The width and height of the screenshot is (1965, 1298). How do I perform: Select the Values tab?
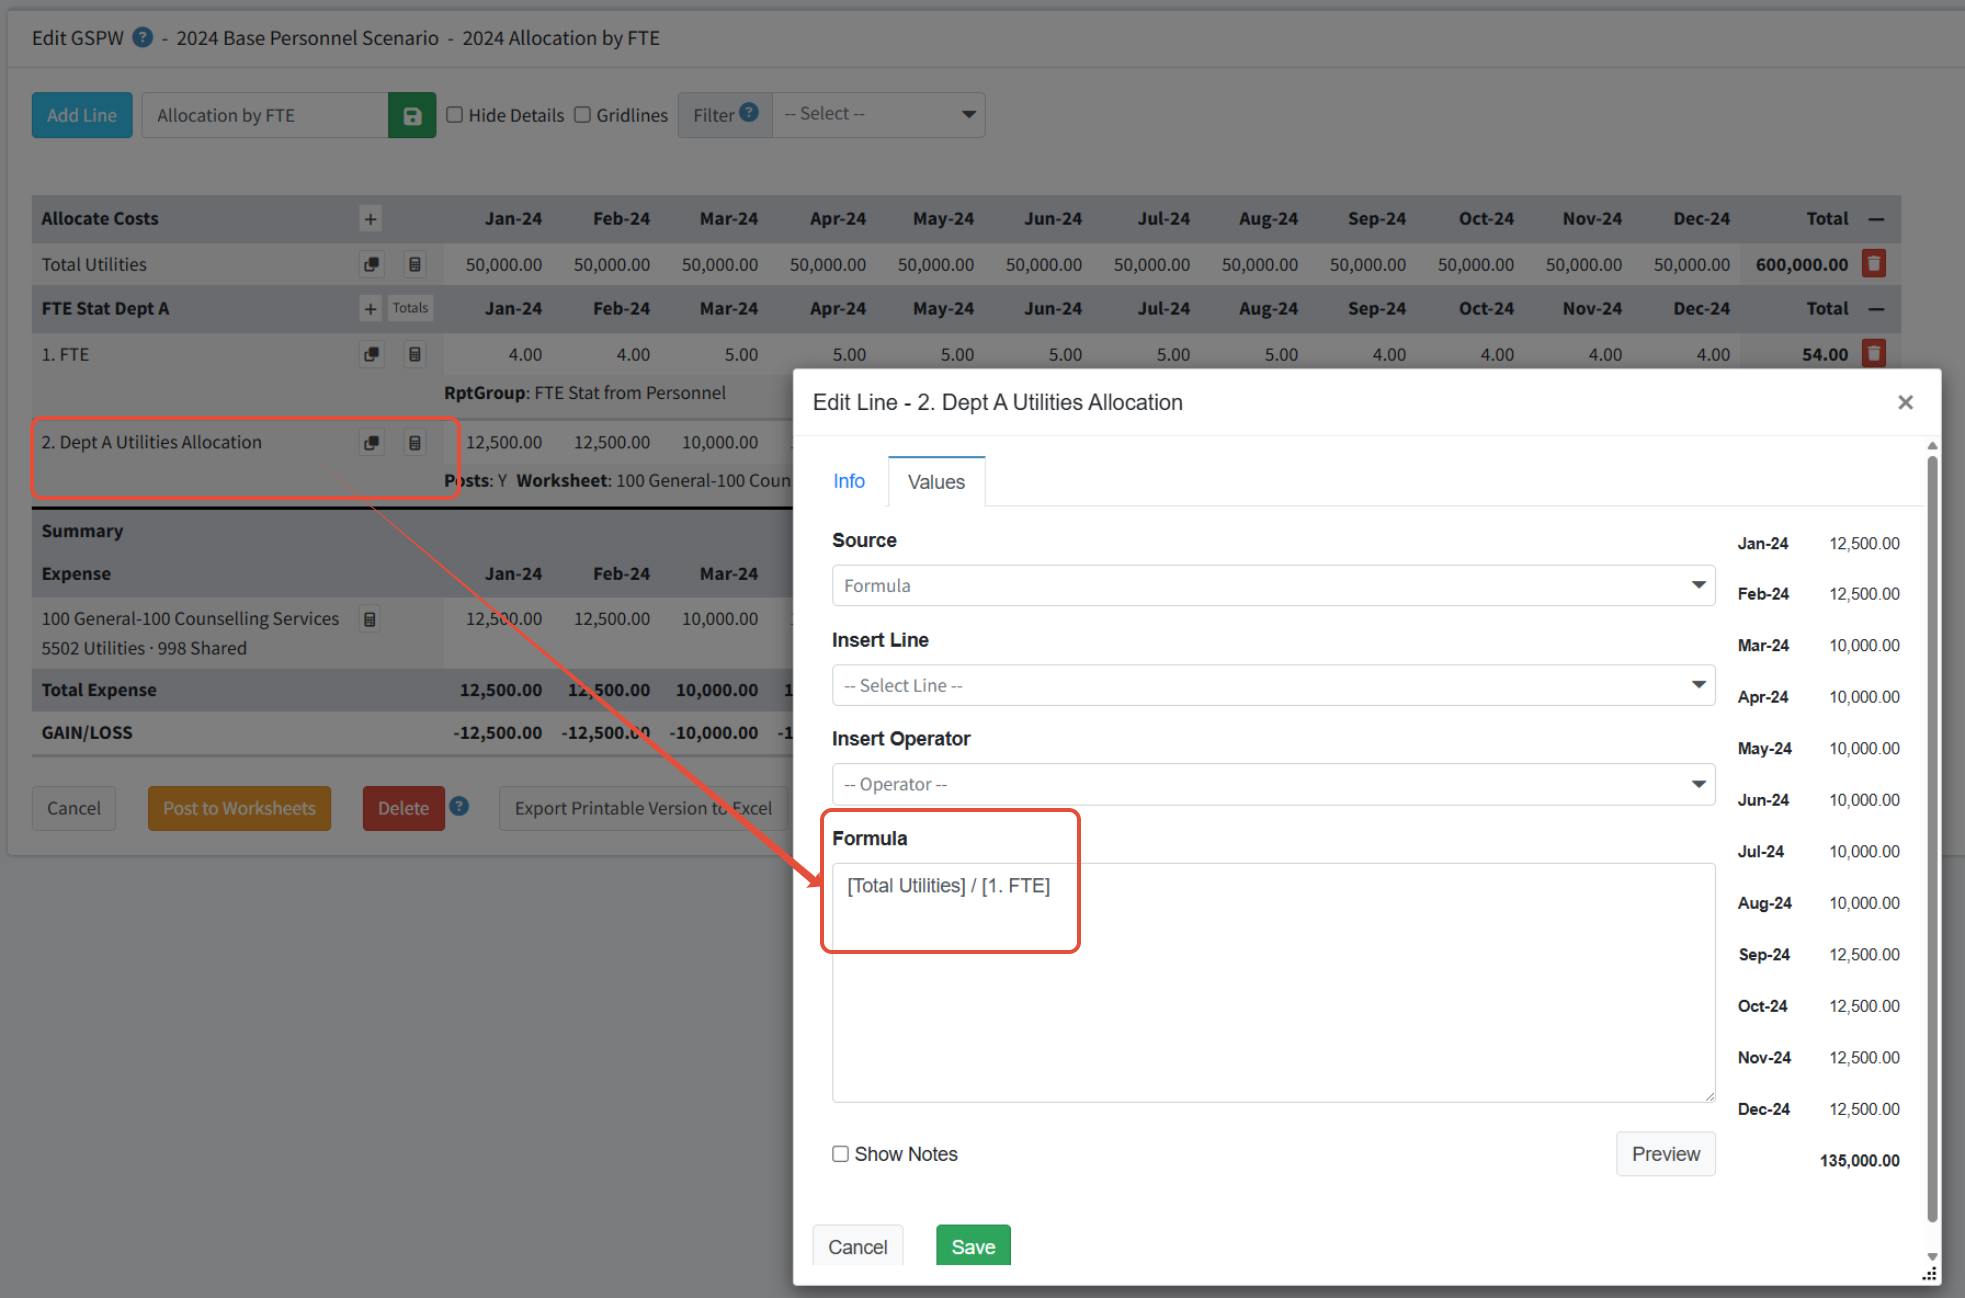click(935, 482)
